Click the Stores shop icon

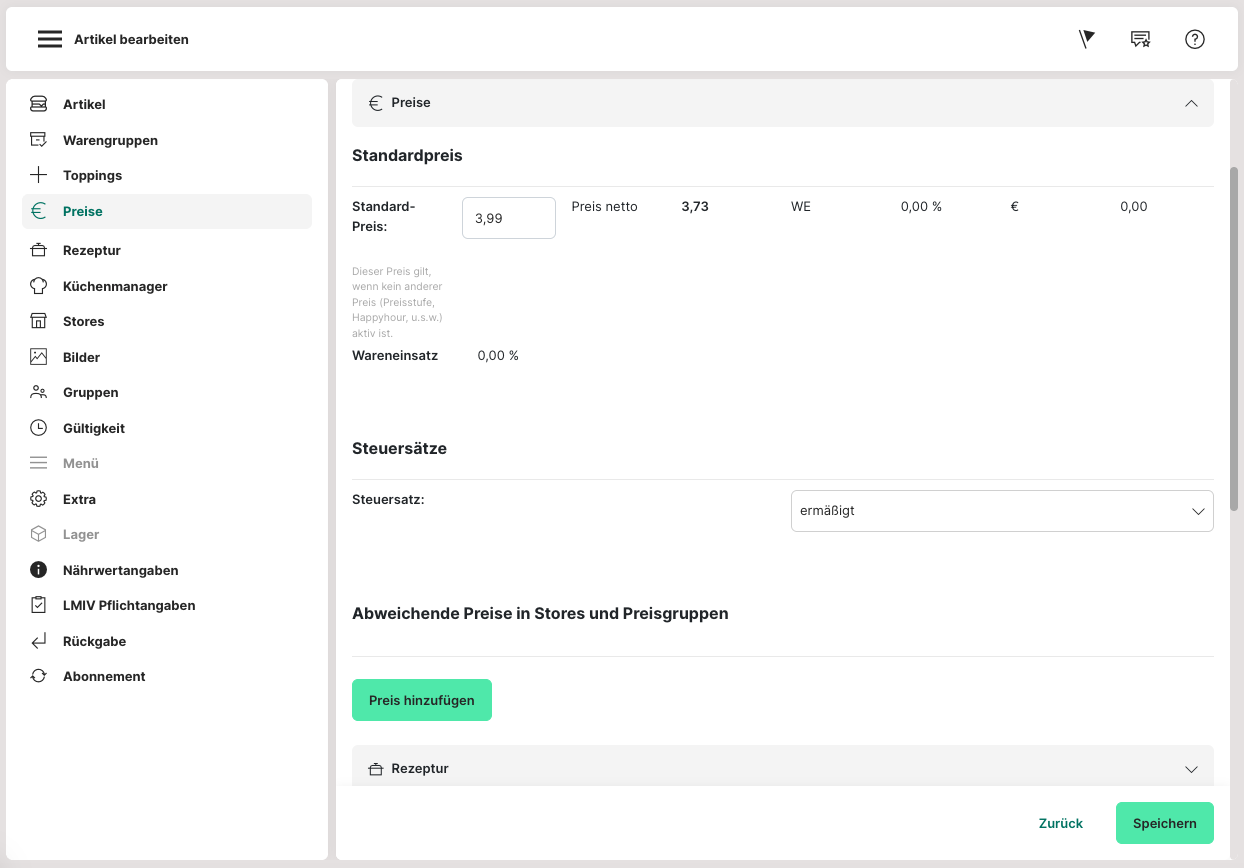click(x=38, y=321)
